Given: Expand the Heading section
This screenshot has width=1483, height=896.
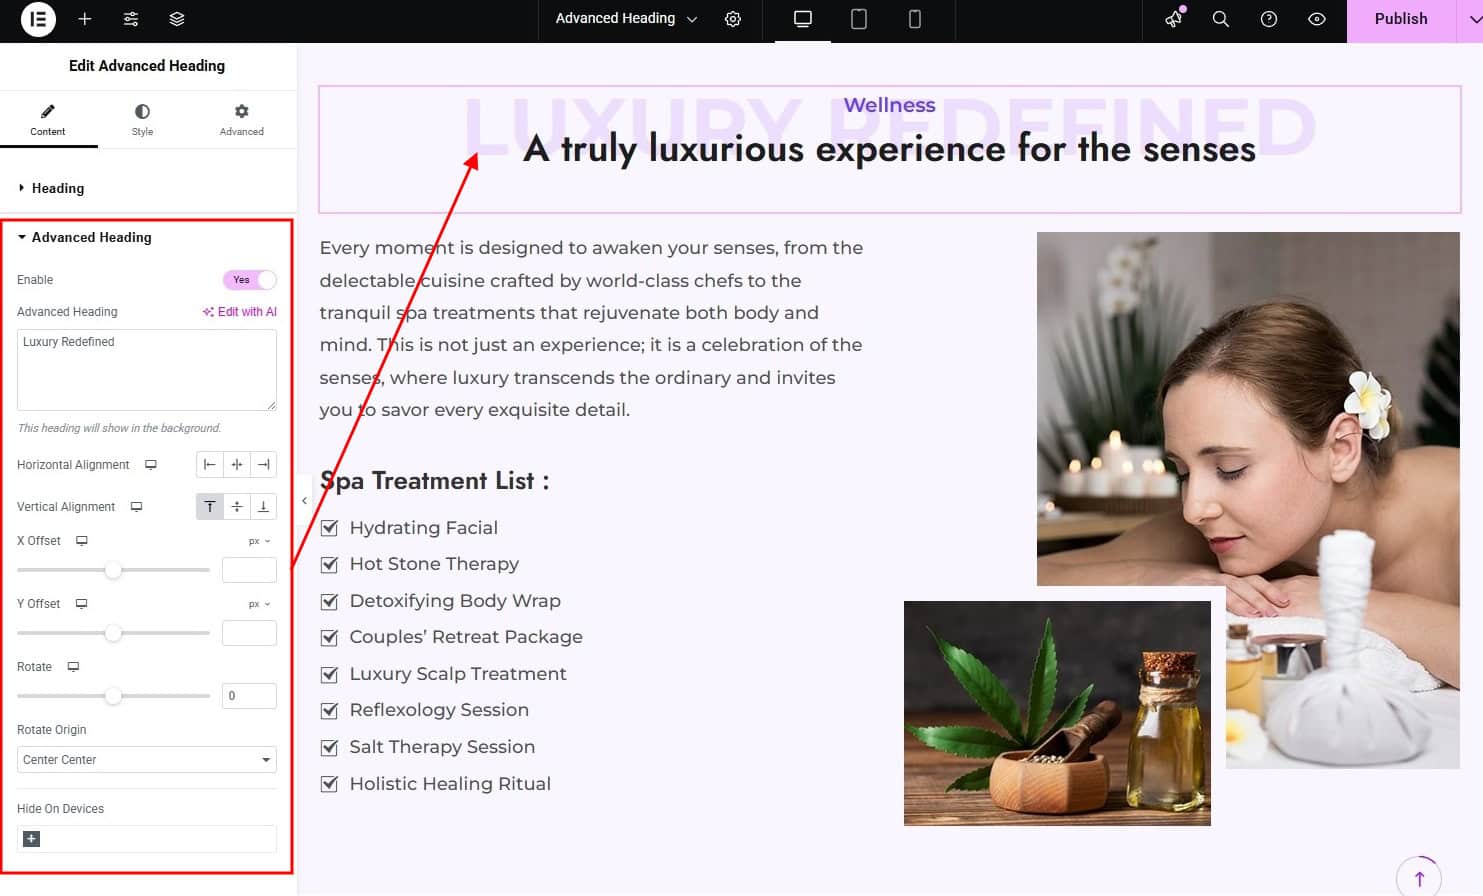Looking at the screenshot, I should 148,188.
